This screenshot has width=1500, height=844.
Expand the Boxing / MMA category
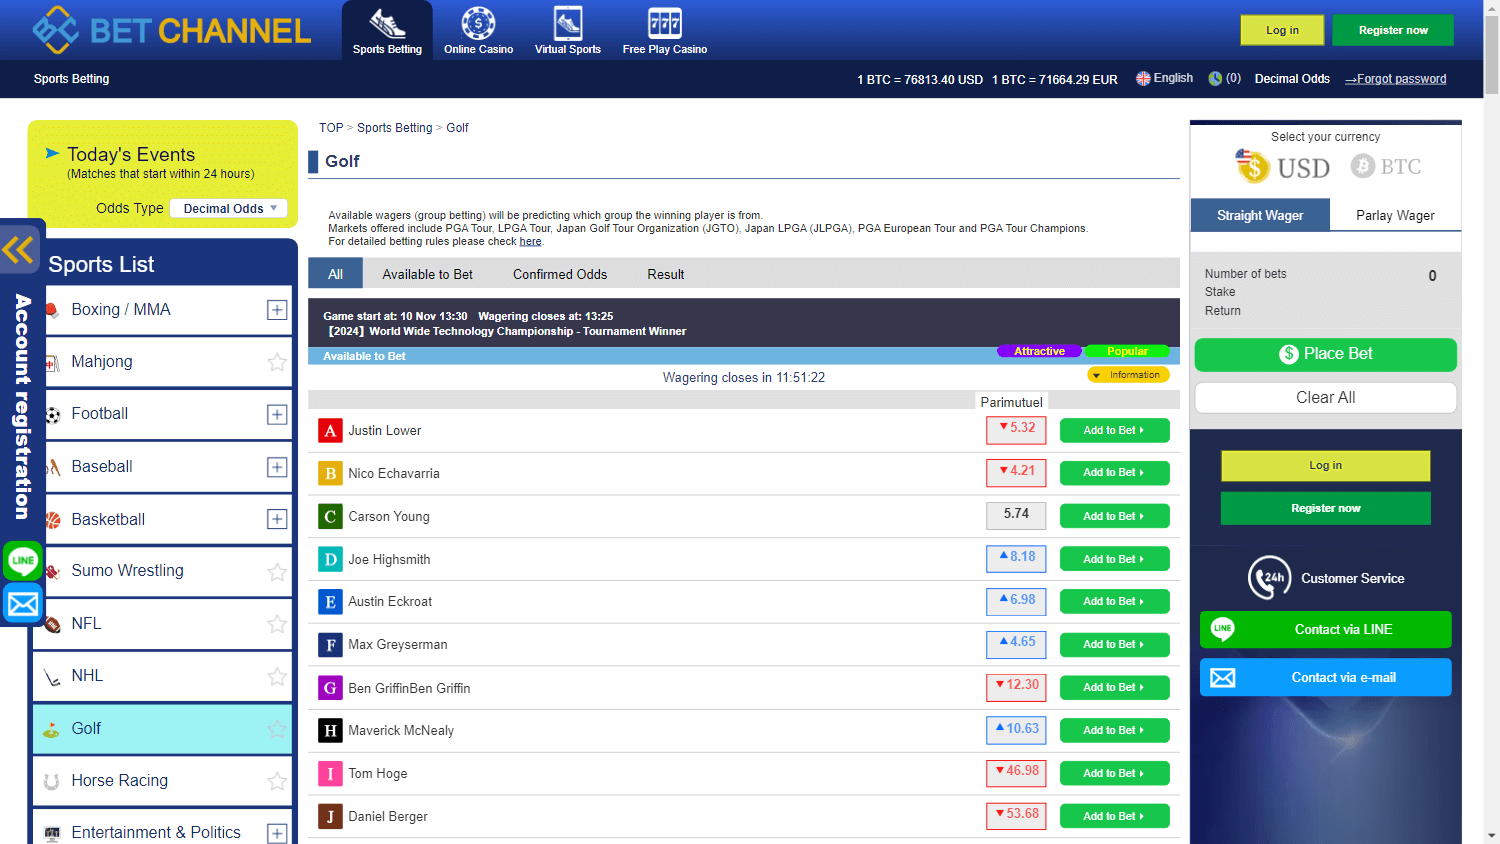point(277,310)
